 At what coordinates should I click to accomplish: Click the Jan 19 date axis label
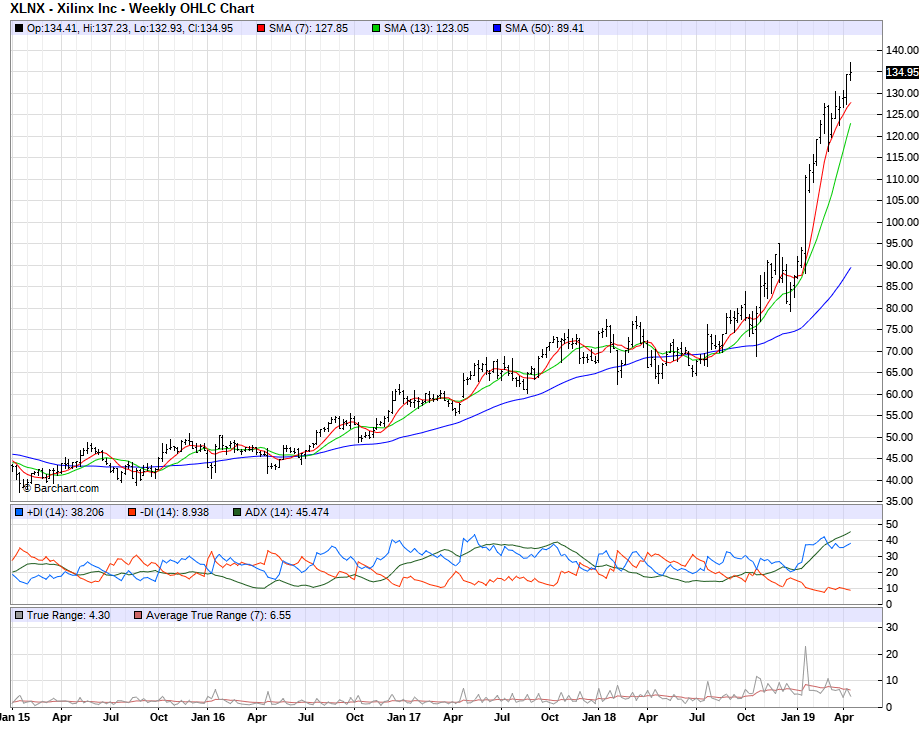tap(798, 717)
